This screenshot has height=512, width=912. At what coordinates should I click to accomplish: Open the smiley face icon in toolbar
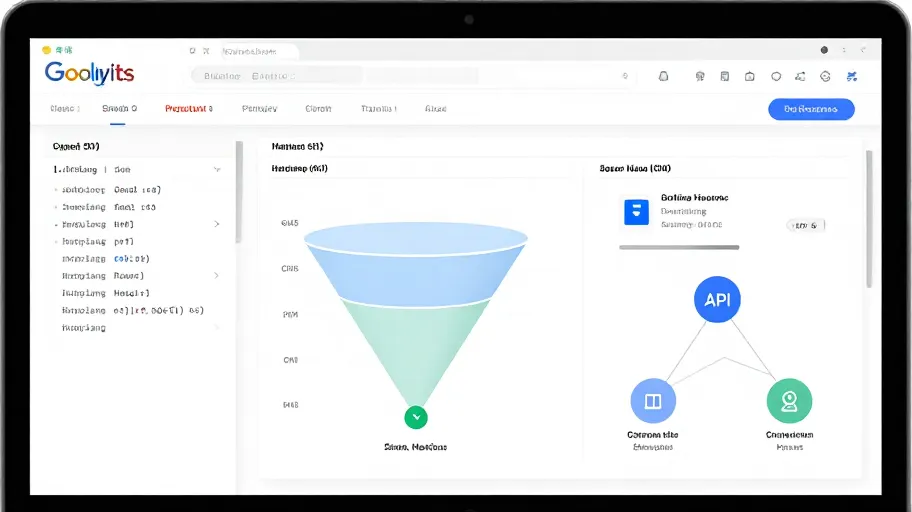tap(825, 76)
